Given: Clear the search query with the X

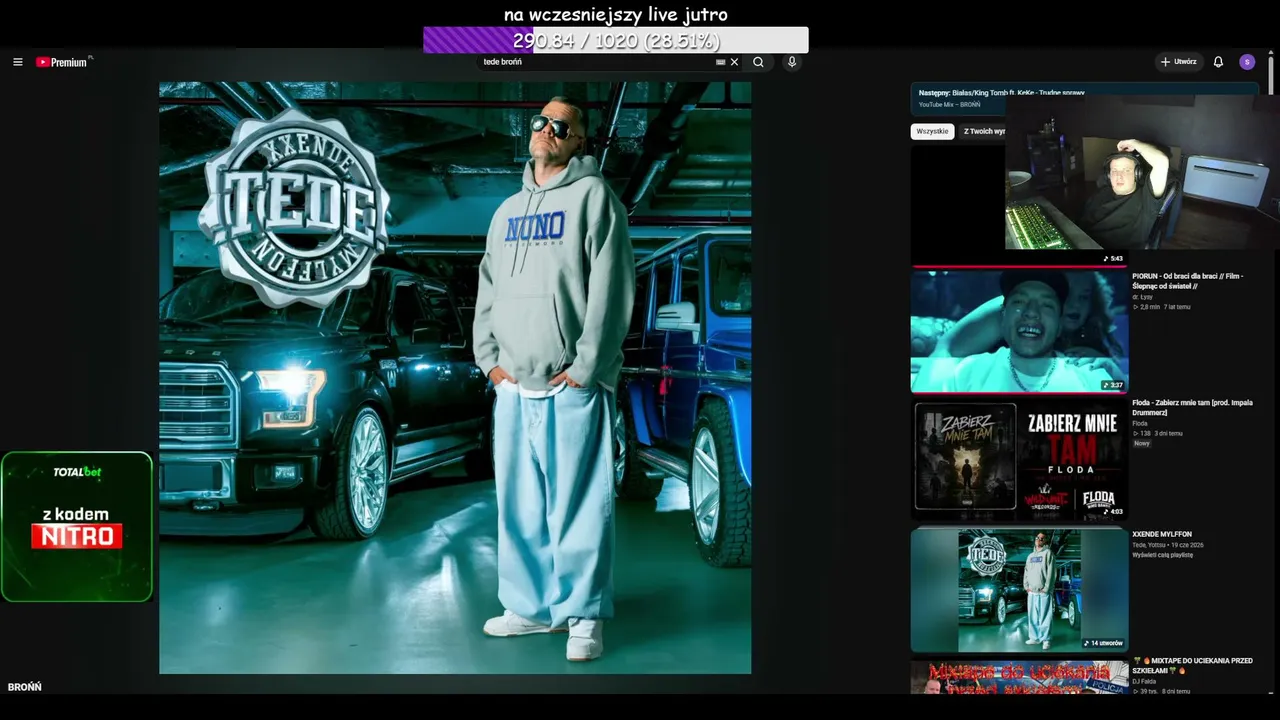Looking at the screenshot, I should coord(734,62).
